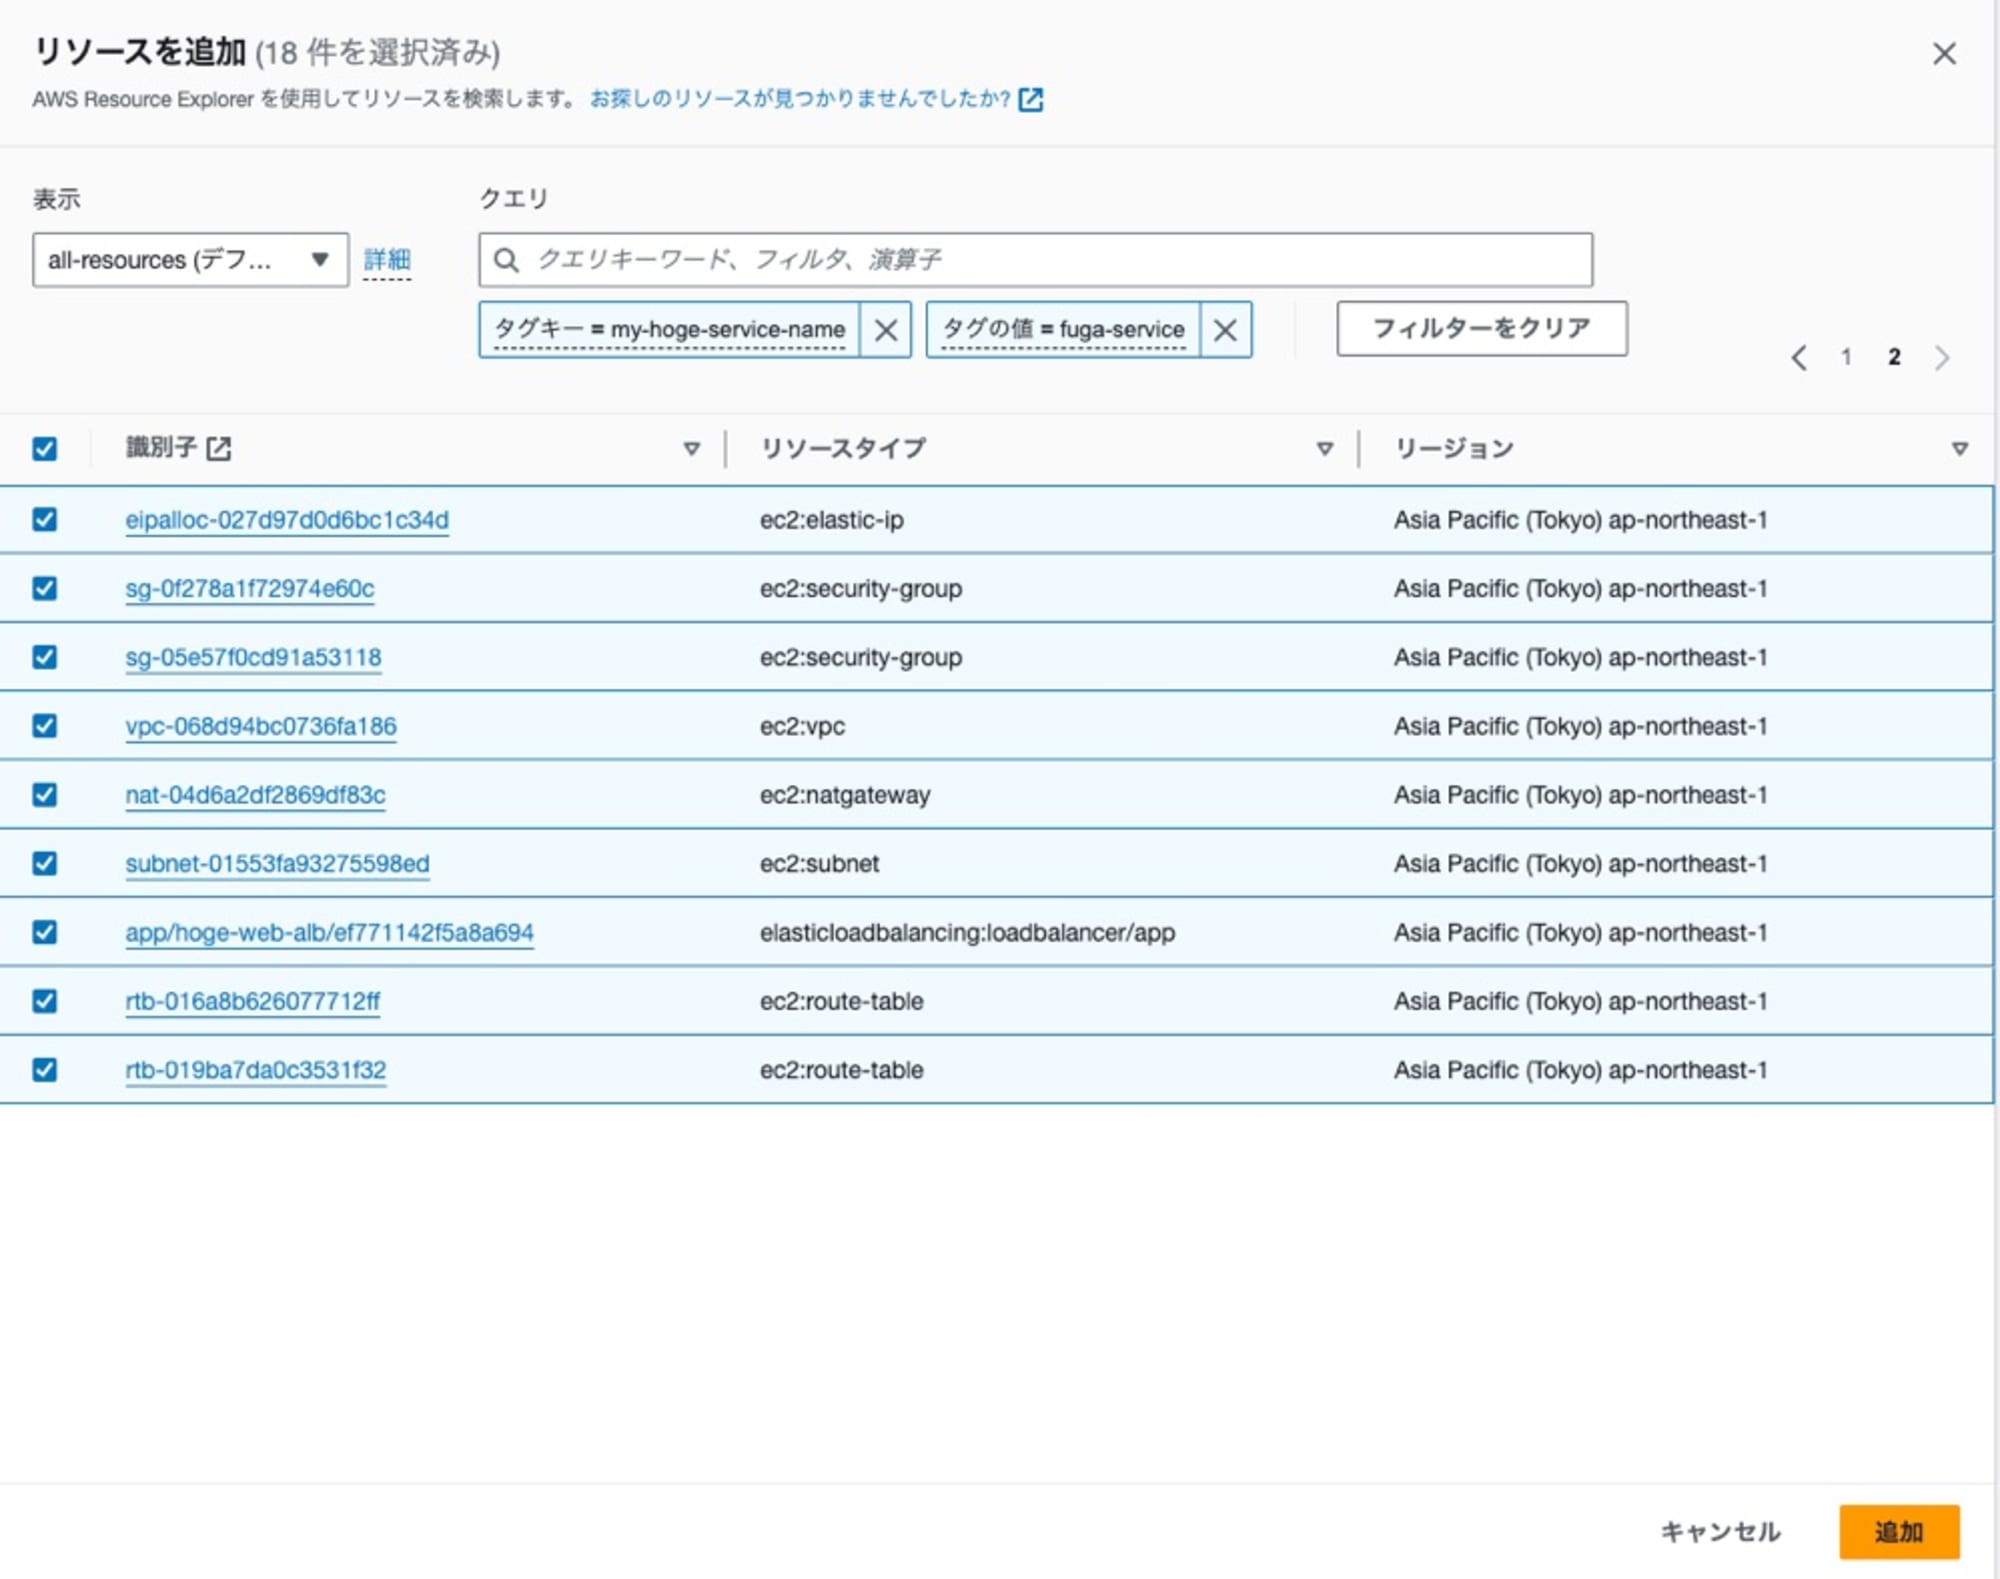Open rtb-016a8b626077712ff identifier link

253,1002
